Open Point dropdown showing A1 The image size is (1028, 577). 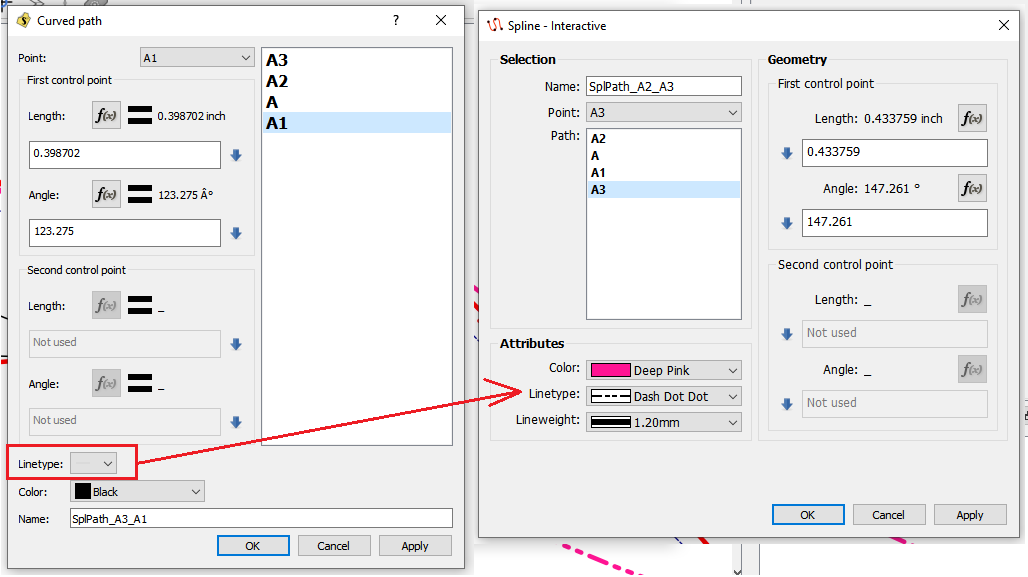pos(197,58)
